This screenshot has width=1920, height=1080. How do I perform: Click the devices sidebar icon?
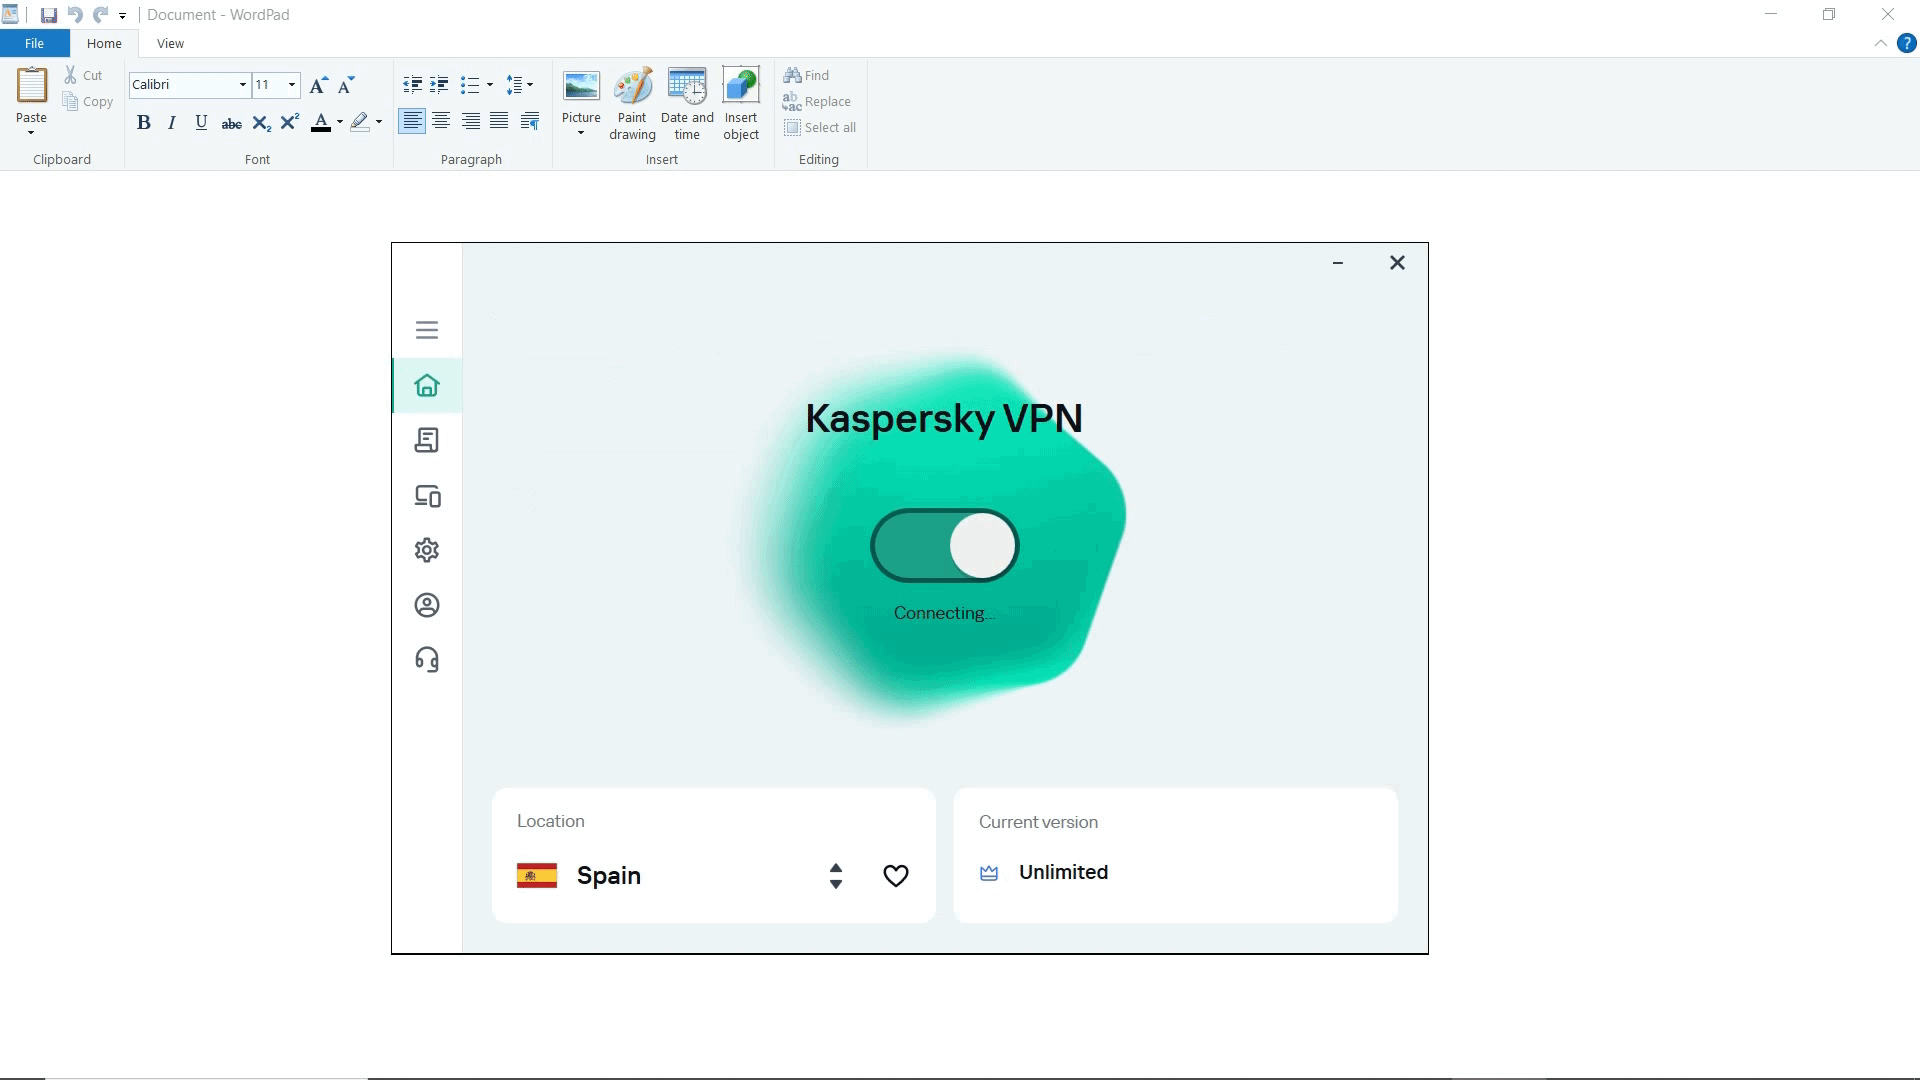coord(427,496)
